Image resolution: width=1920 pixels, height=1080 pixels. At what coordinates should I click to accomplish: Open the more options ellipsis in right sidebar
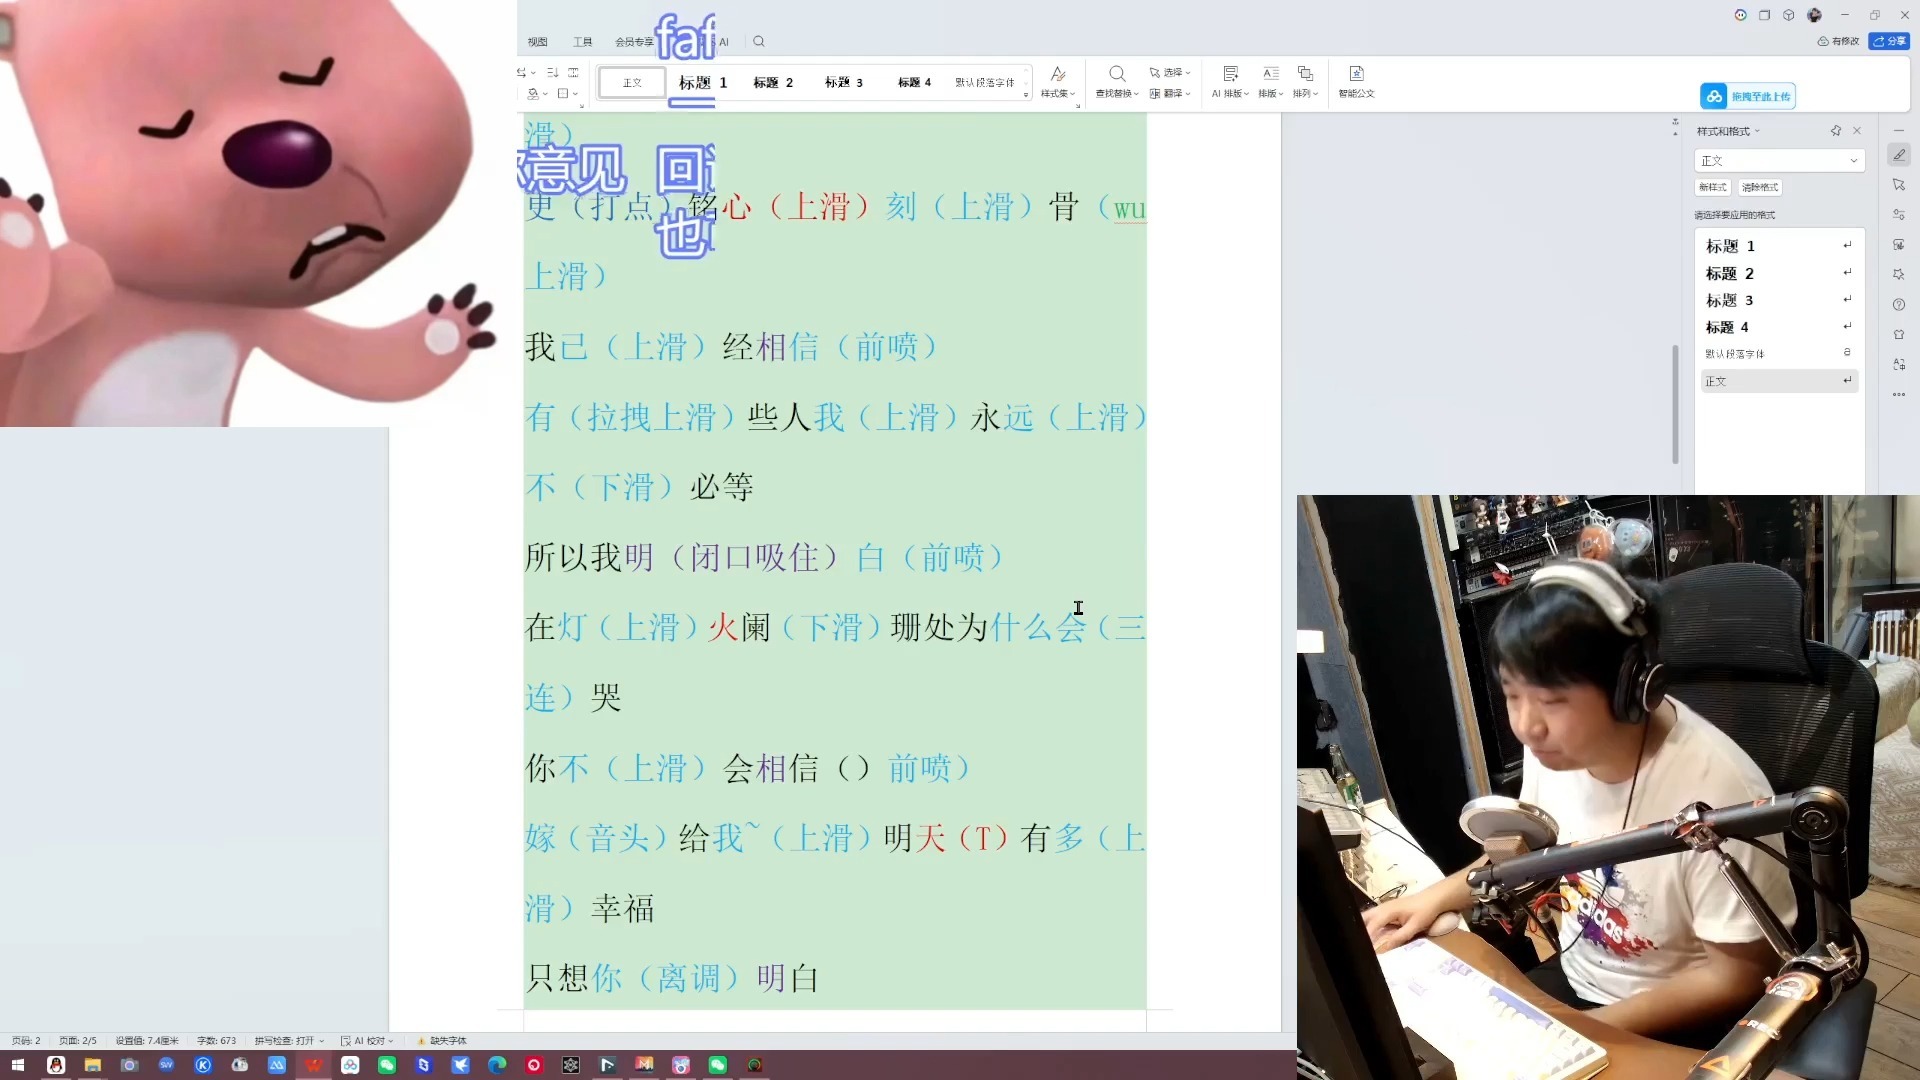(1899, 395)
